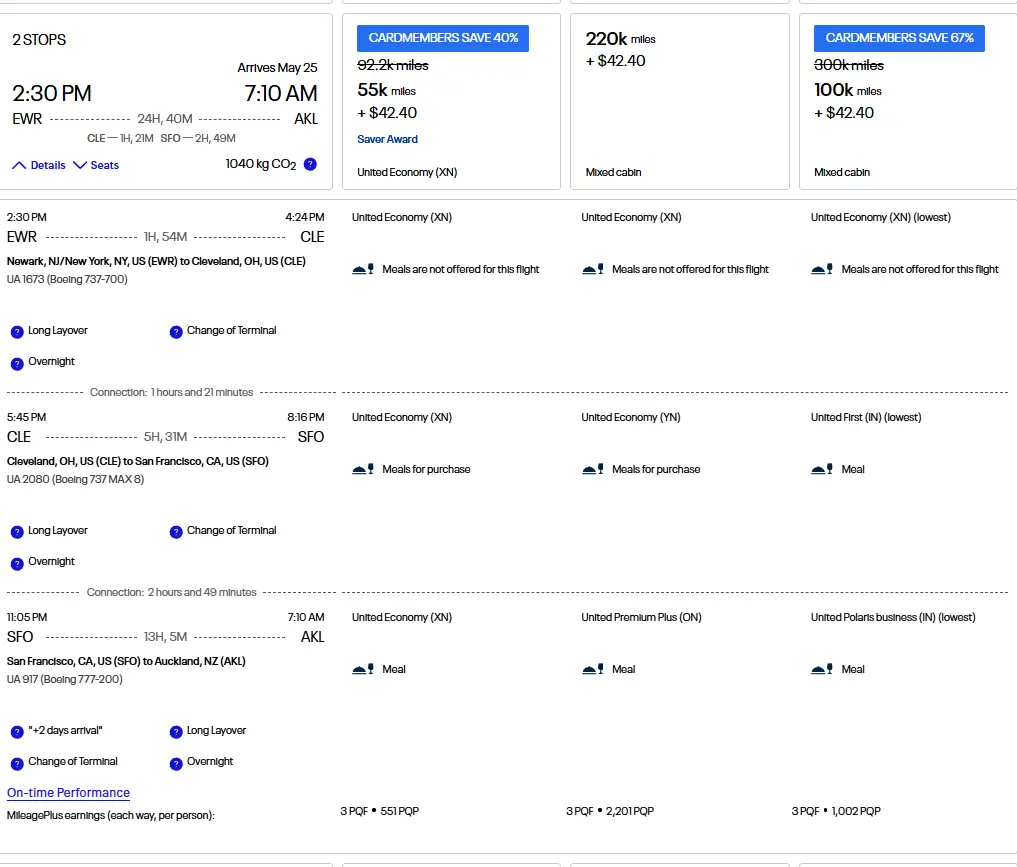1017x867 pixels.
Task: Click 'Connection: 1 hours and 21 minutes' text
Action: [x=171, y=392]
